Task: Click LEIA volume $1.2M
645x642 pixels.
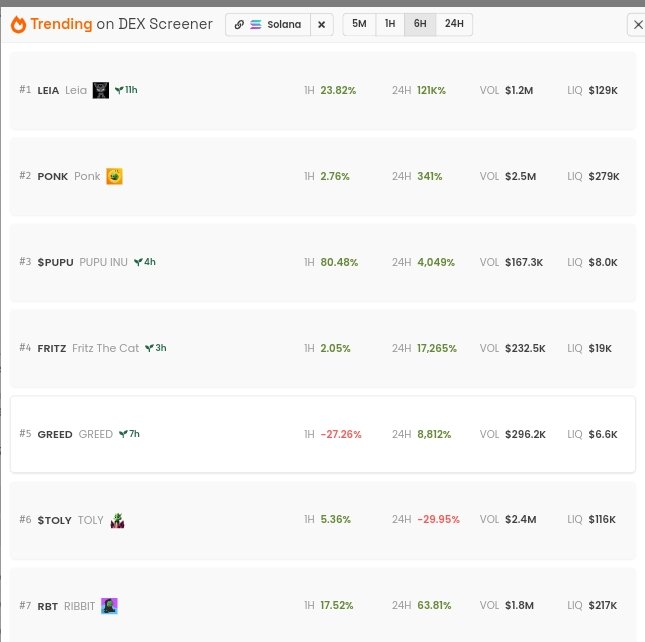Action: (519, 90)
